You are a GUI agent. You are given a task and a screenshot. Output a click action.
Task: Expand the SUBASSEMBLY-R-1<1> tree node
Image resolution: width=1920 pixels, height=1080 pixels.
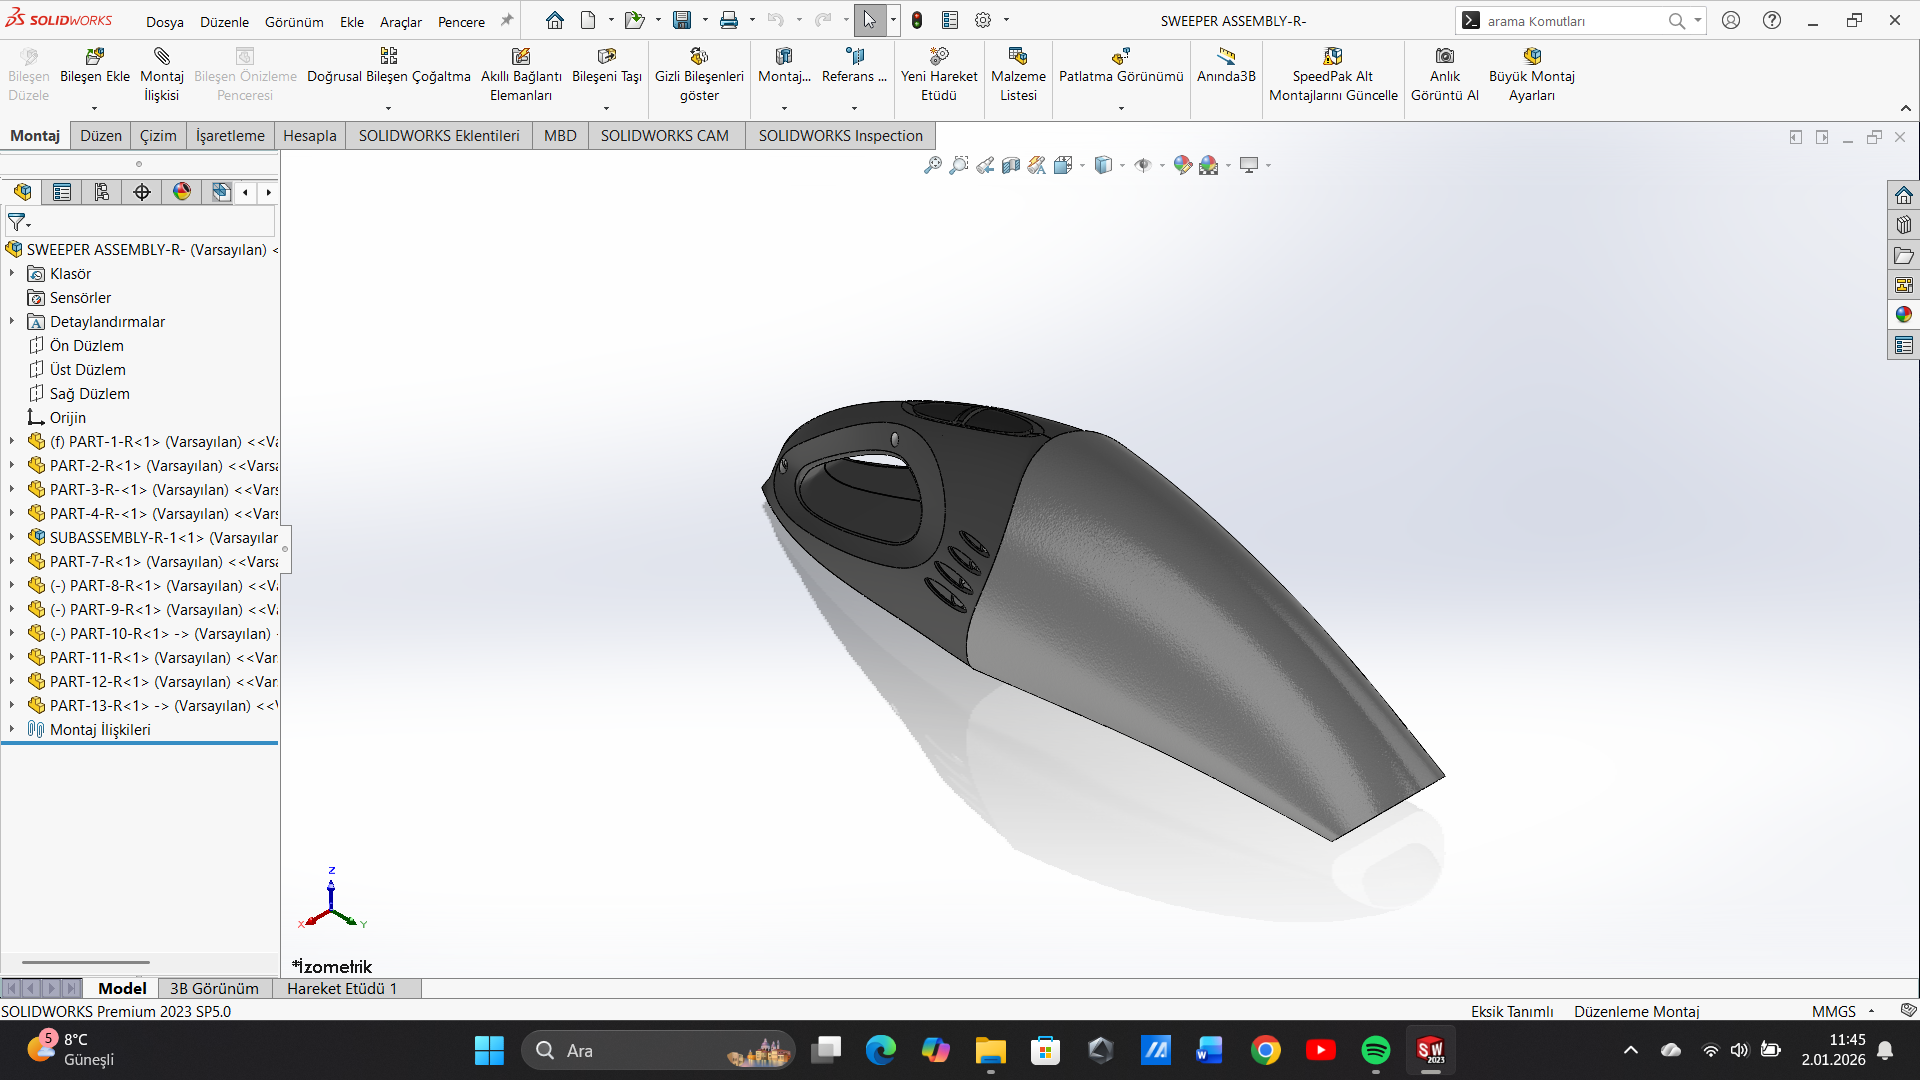point(12,538)
